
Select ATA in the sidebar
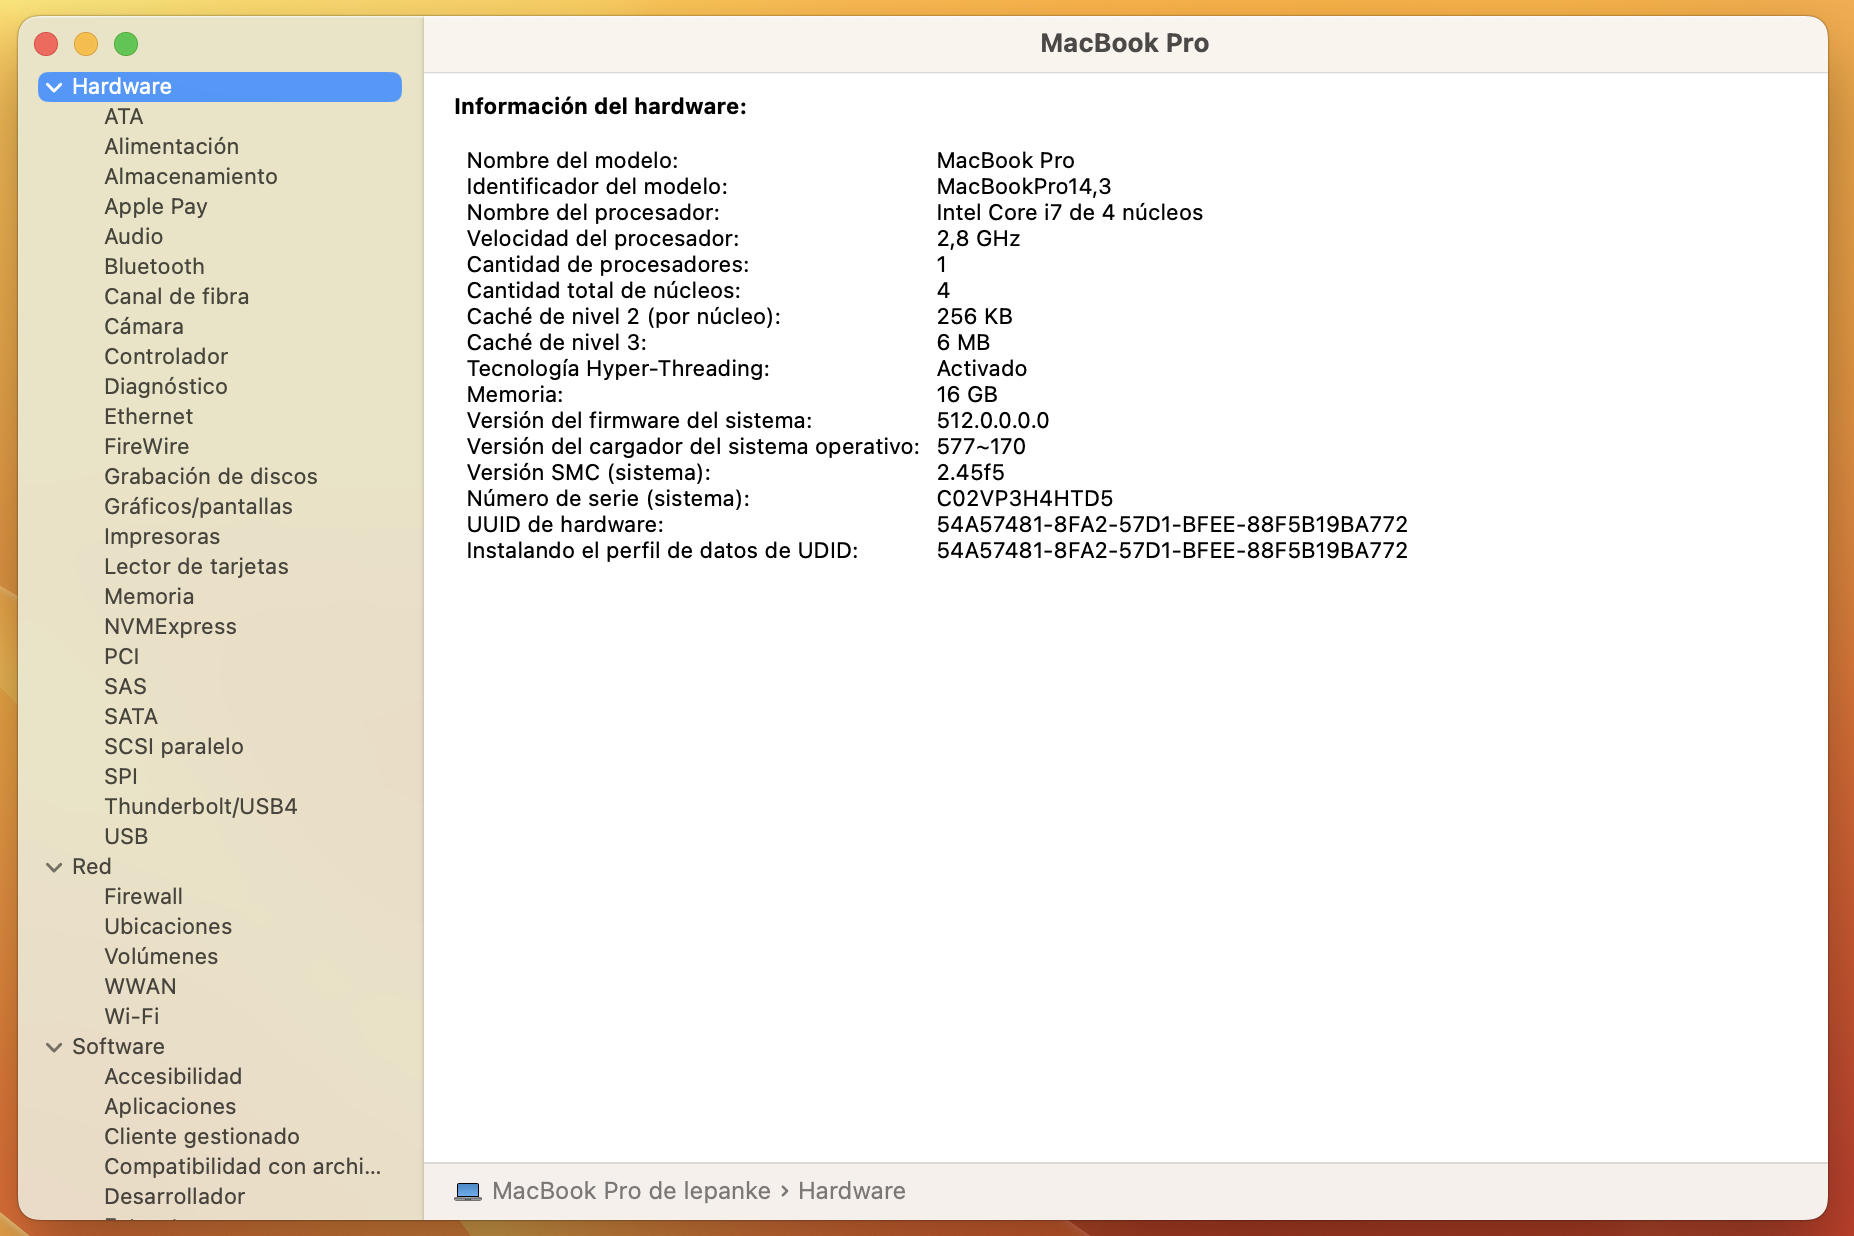point(124,116)
